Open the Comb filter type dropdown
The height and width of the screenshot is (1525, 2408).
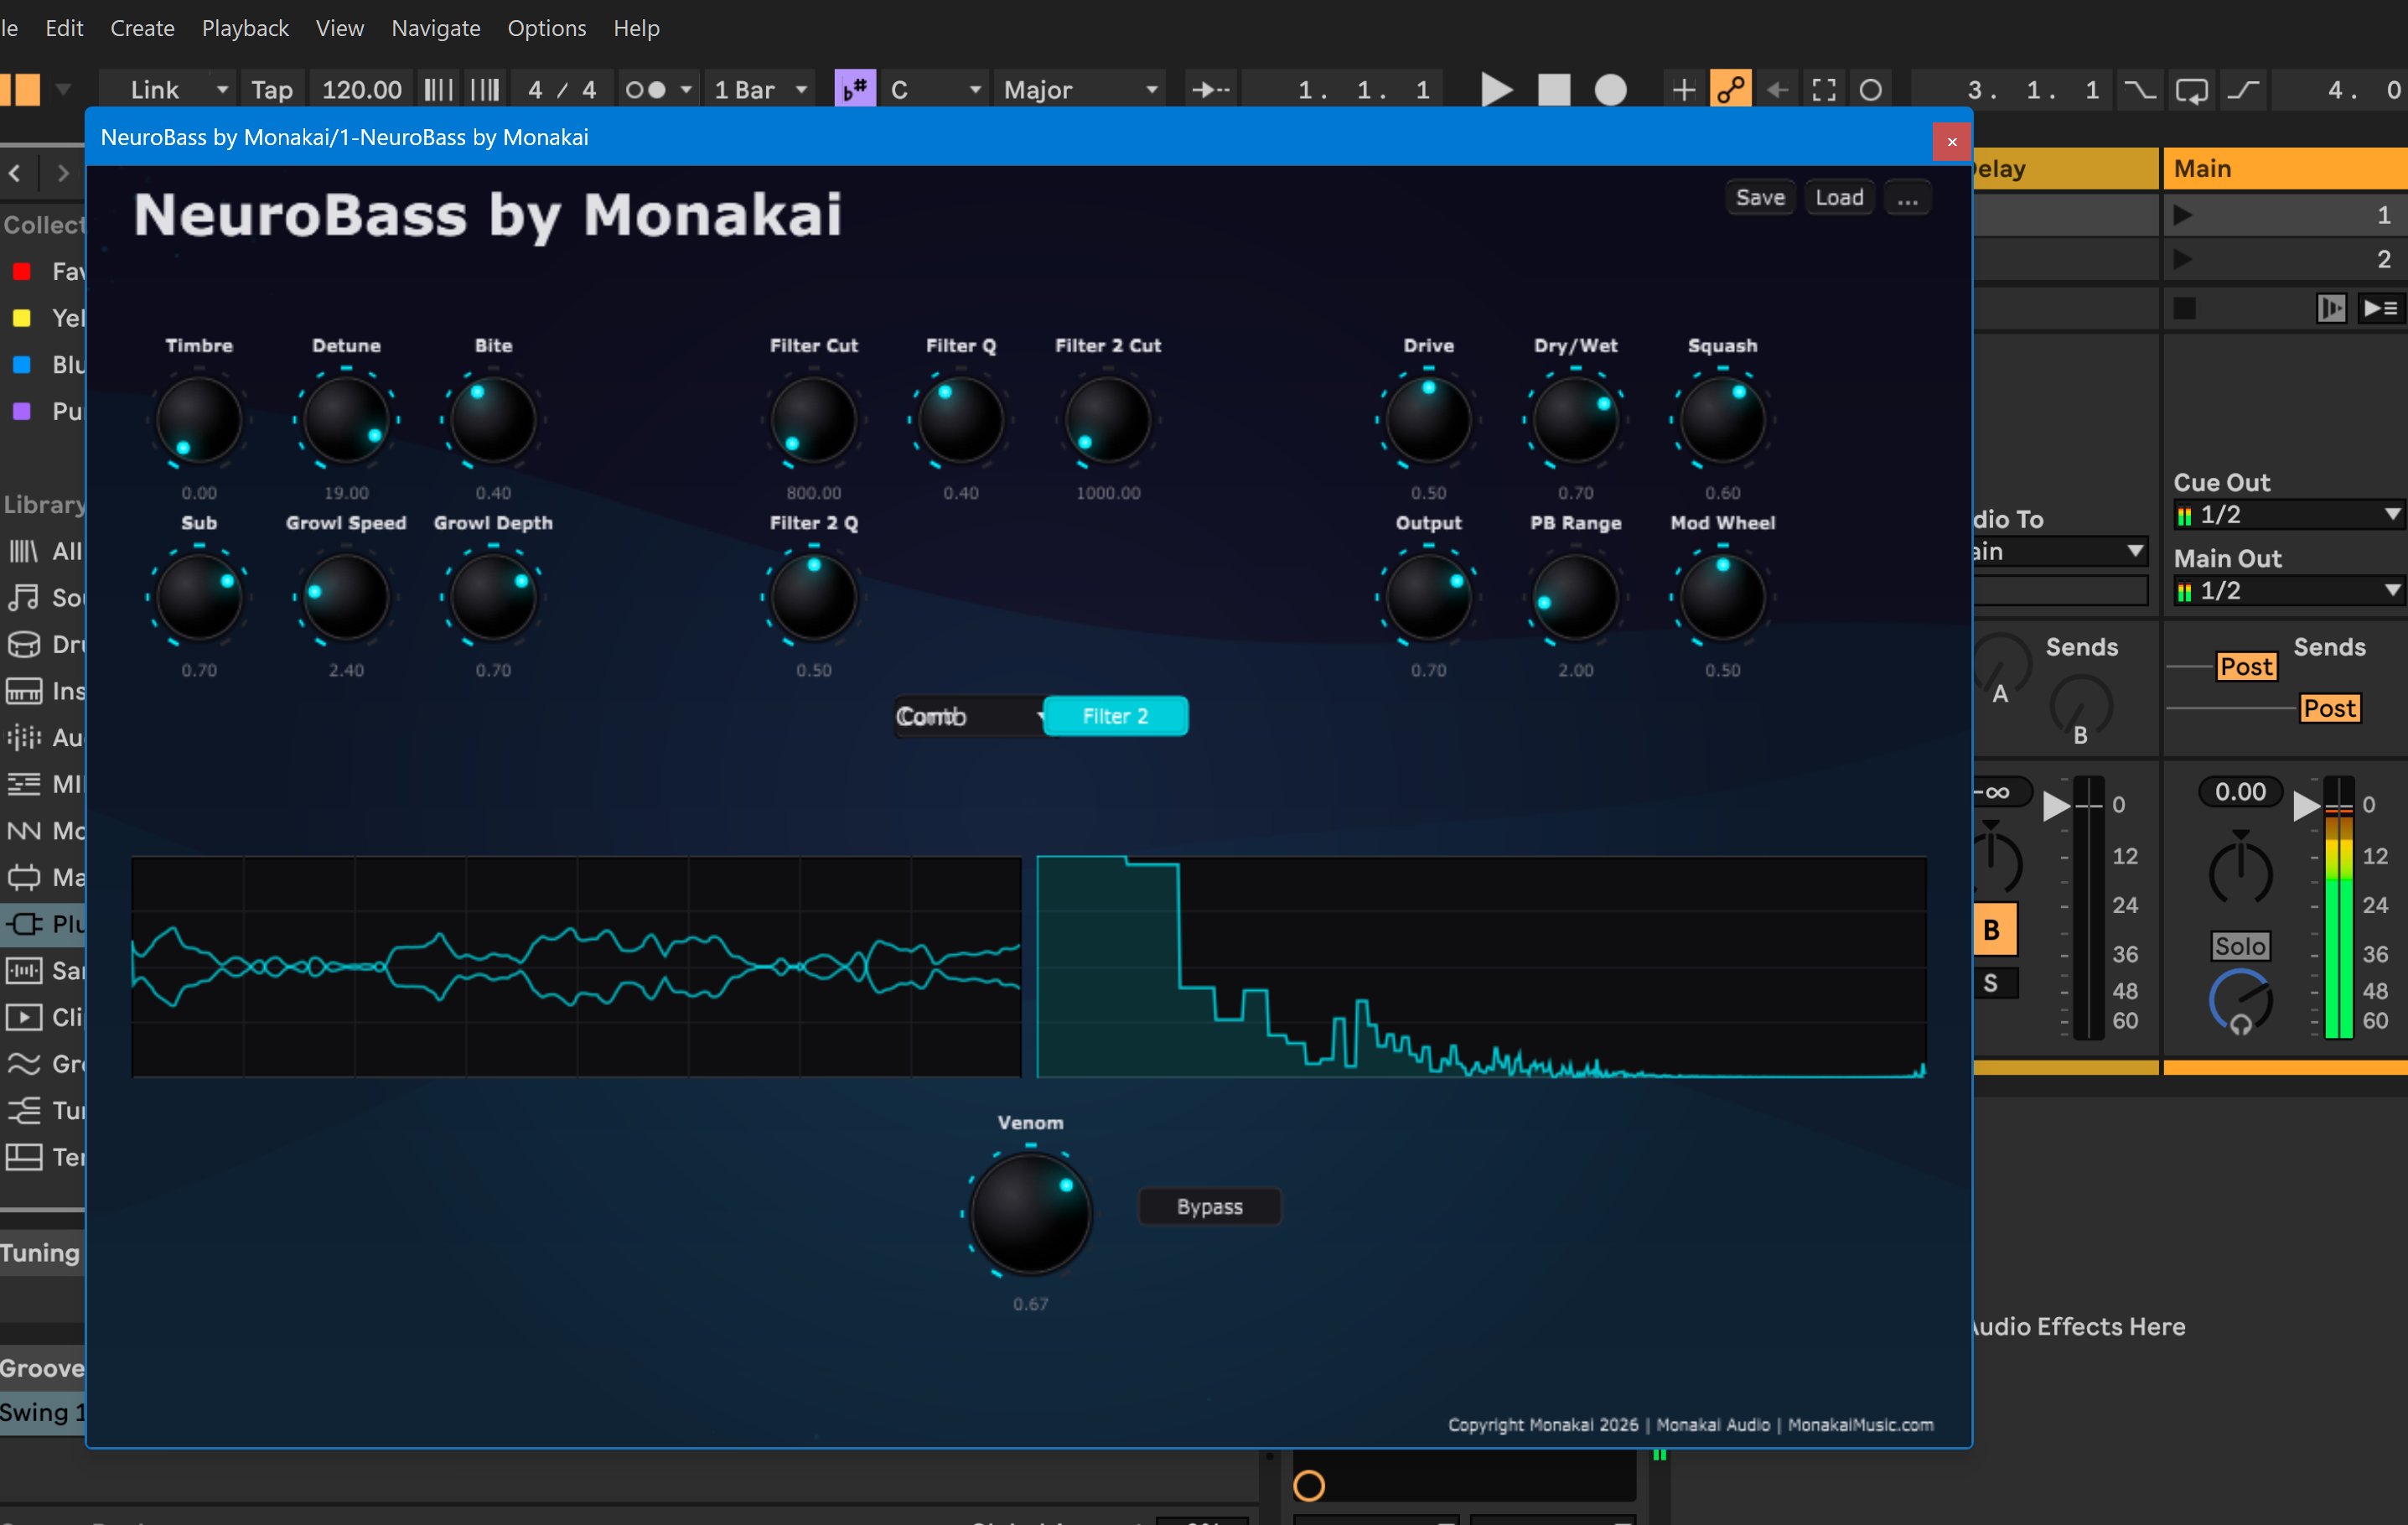(968, 716)
